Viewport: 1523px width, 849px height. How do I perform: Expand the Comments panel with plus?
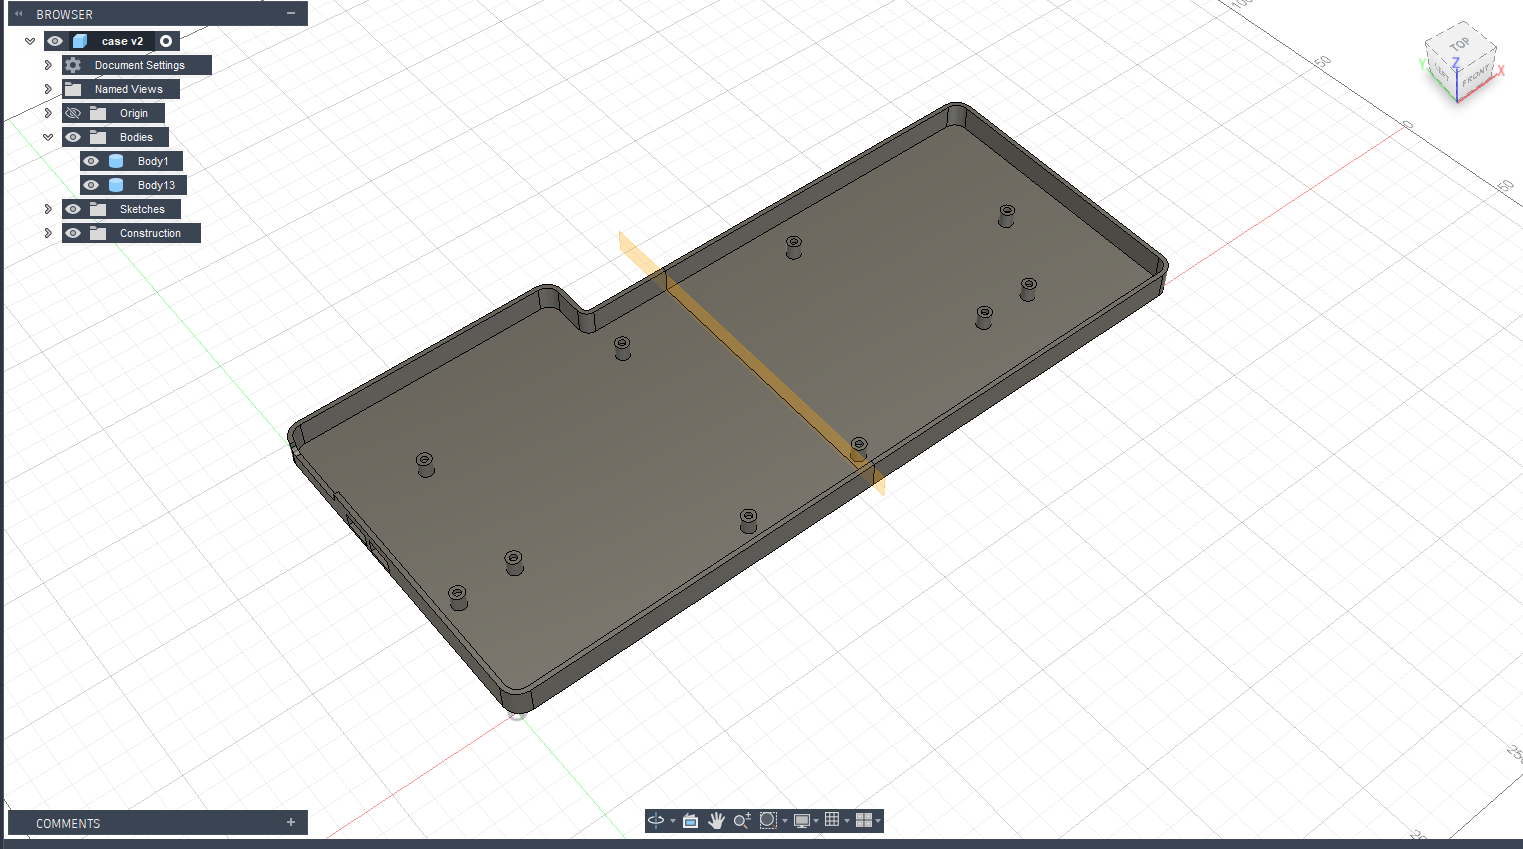point(291,823)
